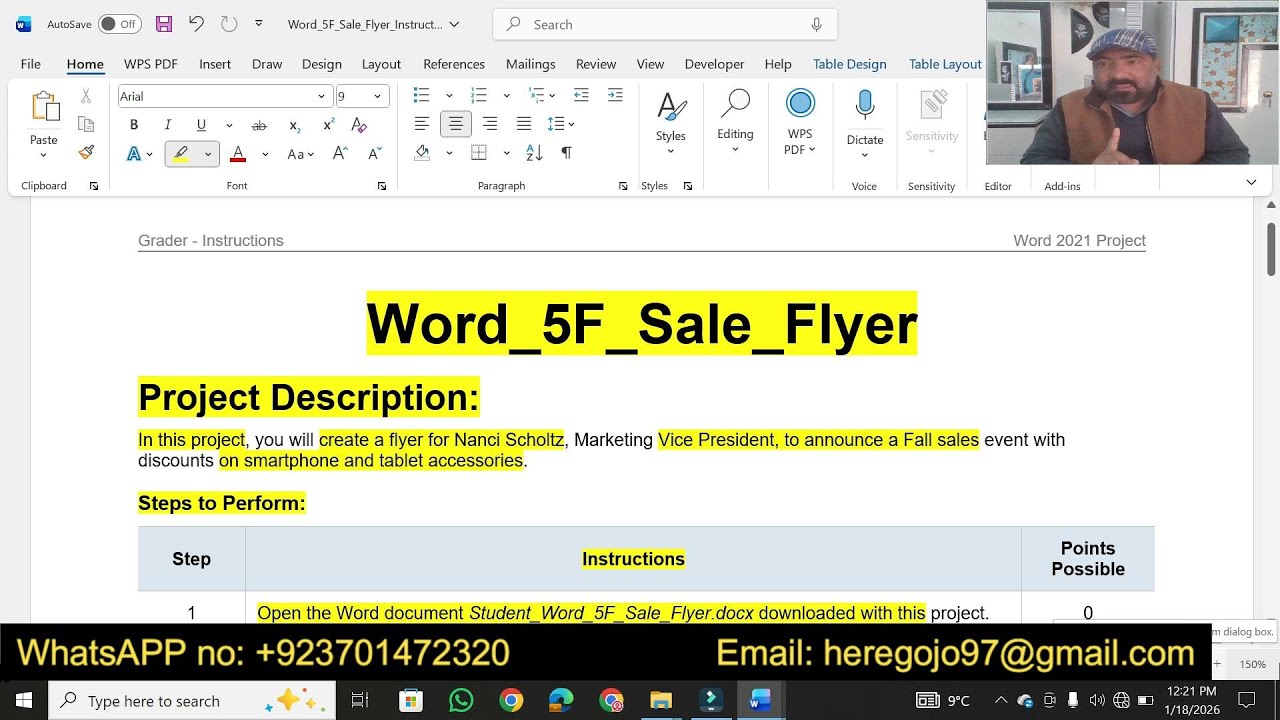Toggle Bold formatting
1280x720 pixels.
pyautogui.click(x=134, y=125)
